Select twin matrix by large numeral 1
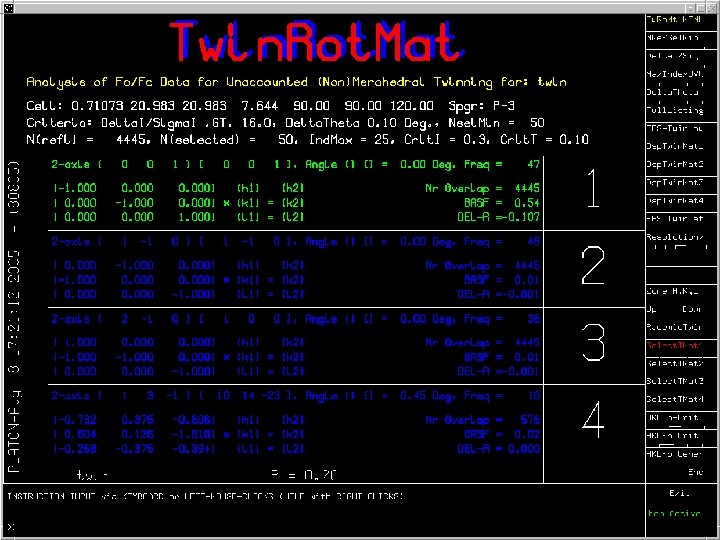 coord(593,188)
